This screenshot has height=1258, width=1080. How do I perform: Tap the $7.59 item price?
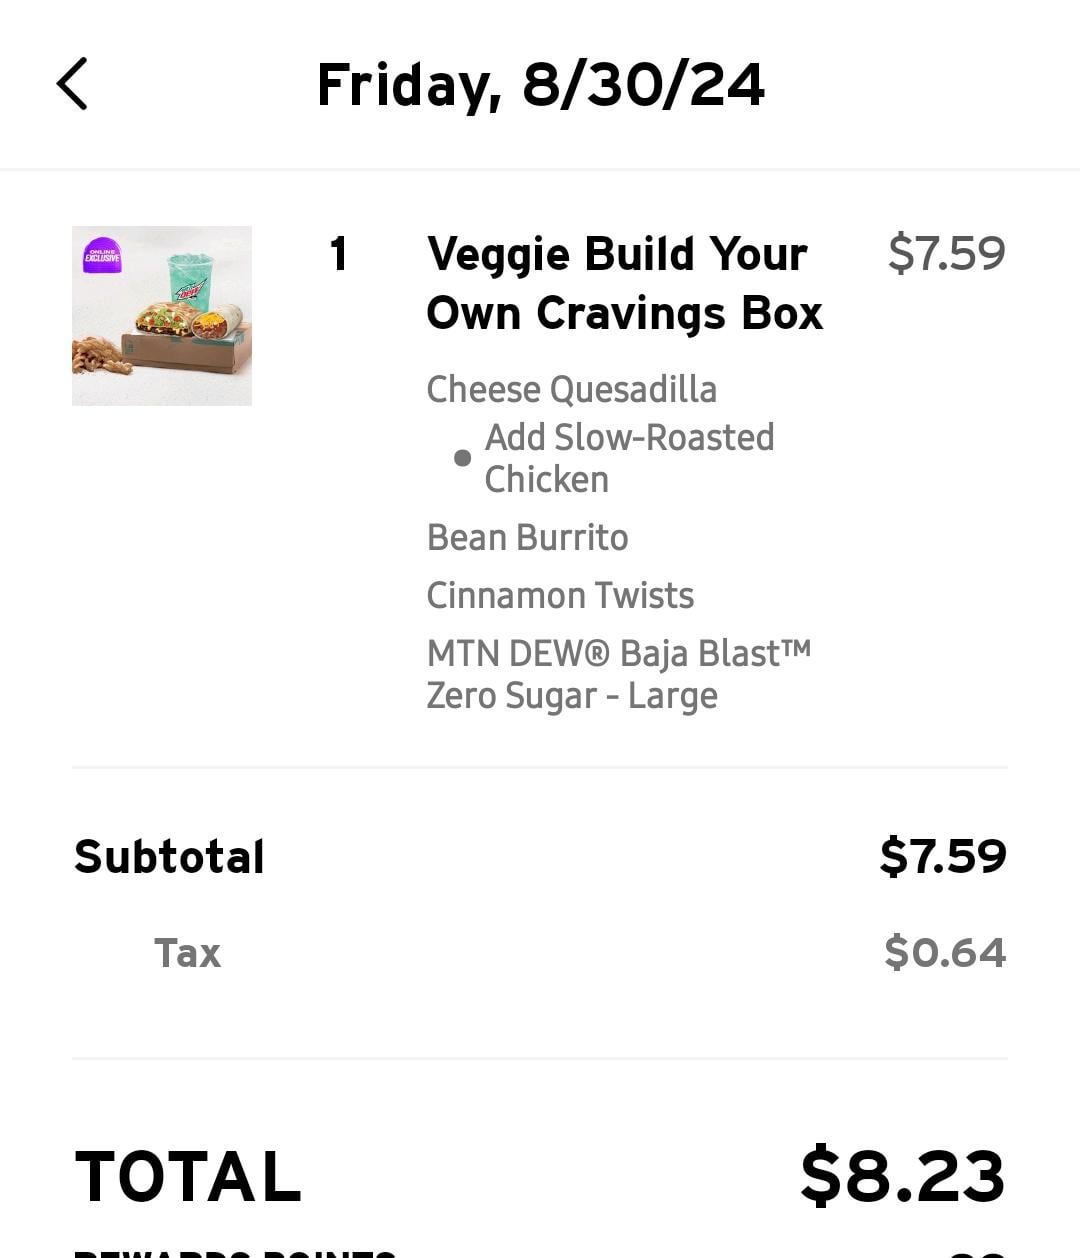946,253
